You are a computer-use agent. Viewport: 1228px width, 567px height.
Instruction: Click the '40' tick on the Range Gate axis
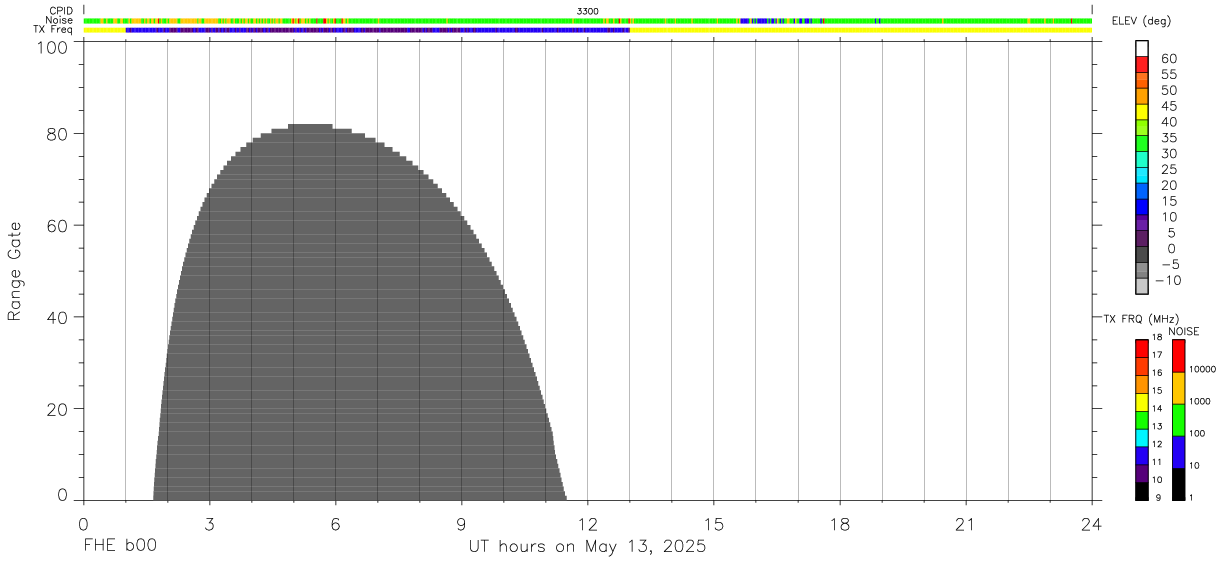click(59, 318)
